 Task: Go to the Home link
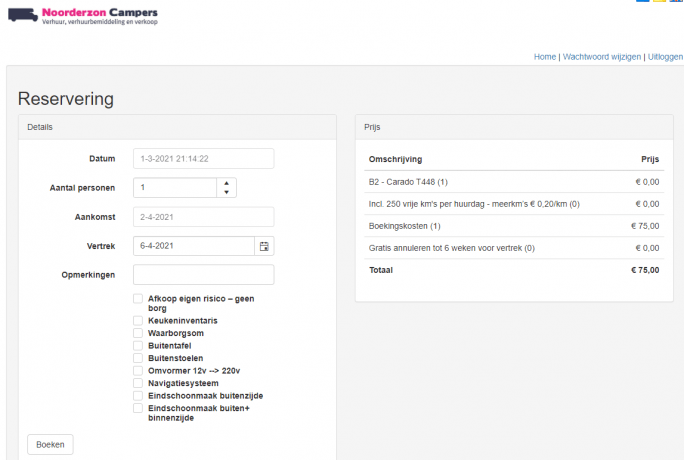coord(544,57)
